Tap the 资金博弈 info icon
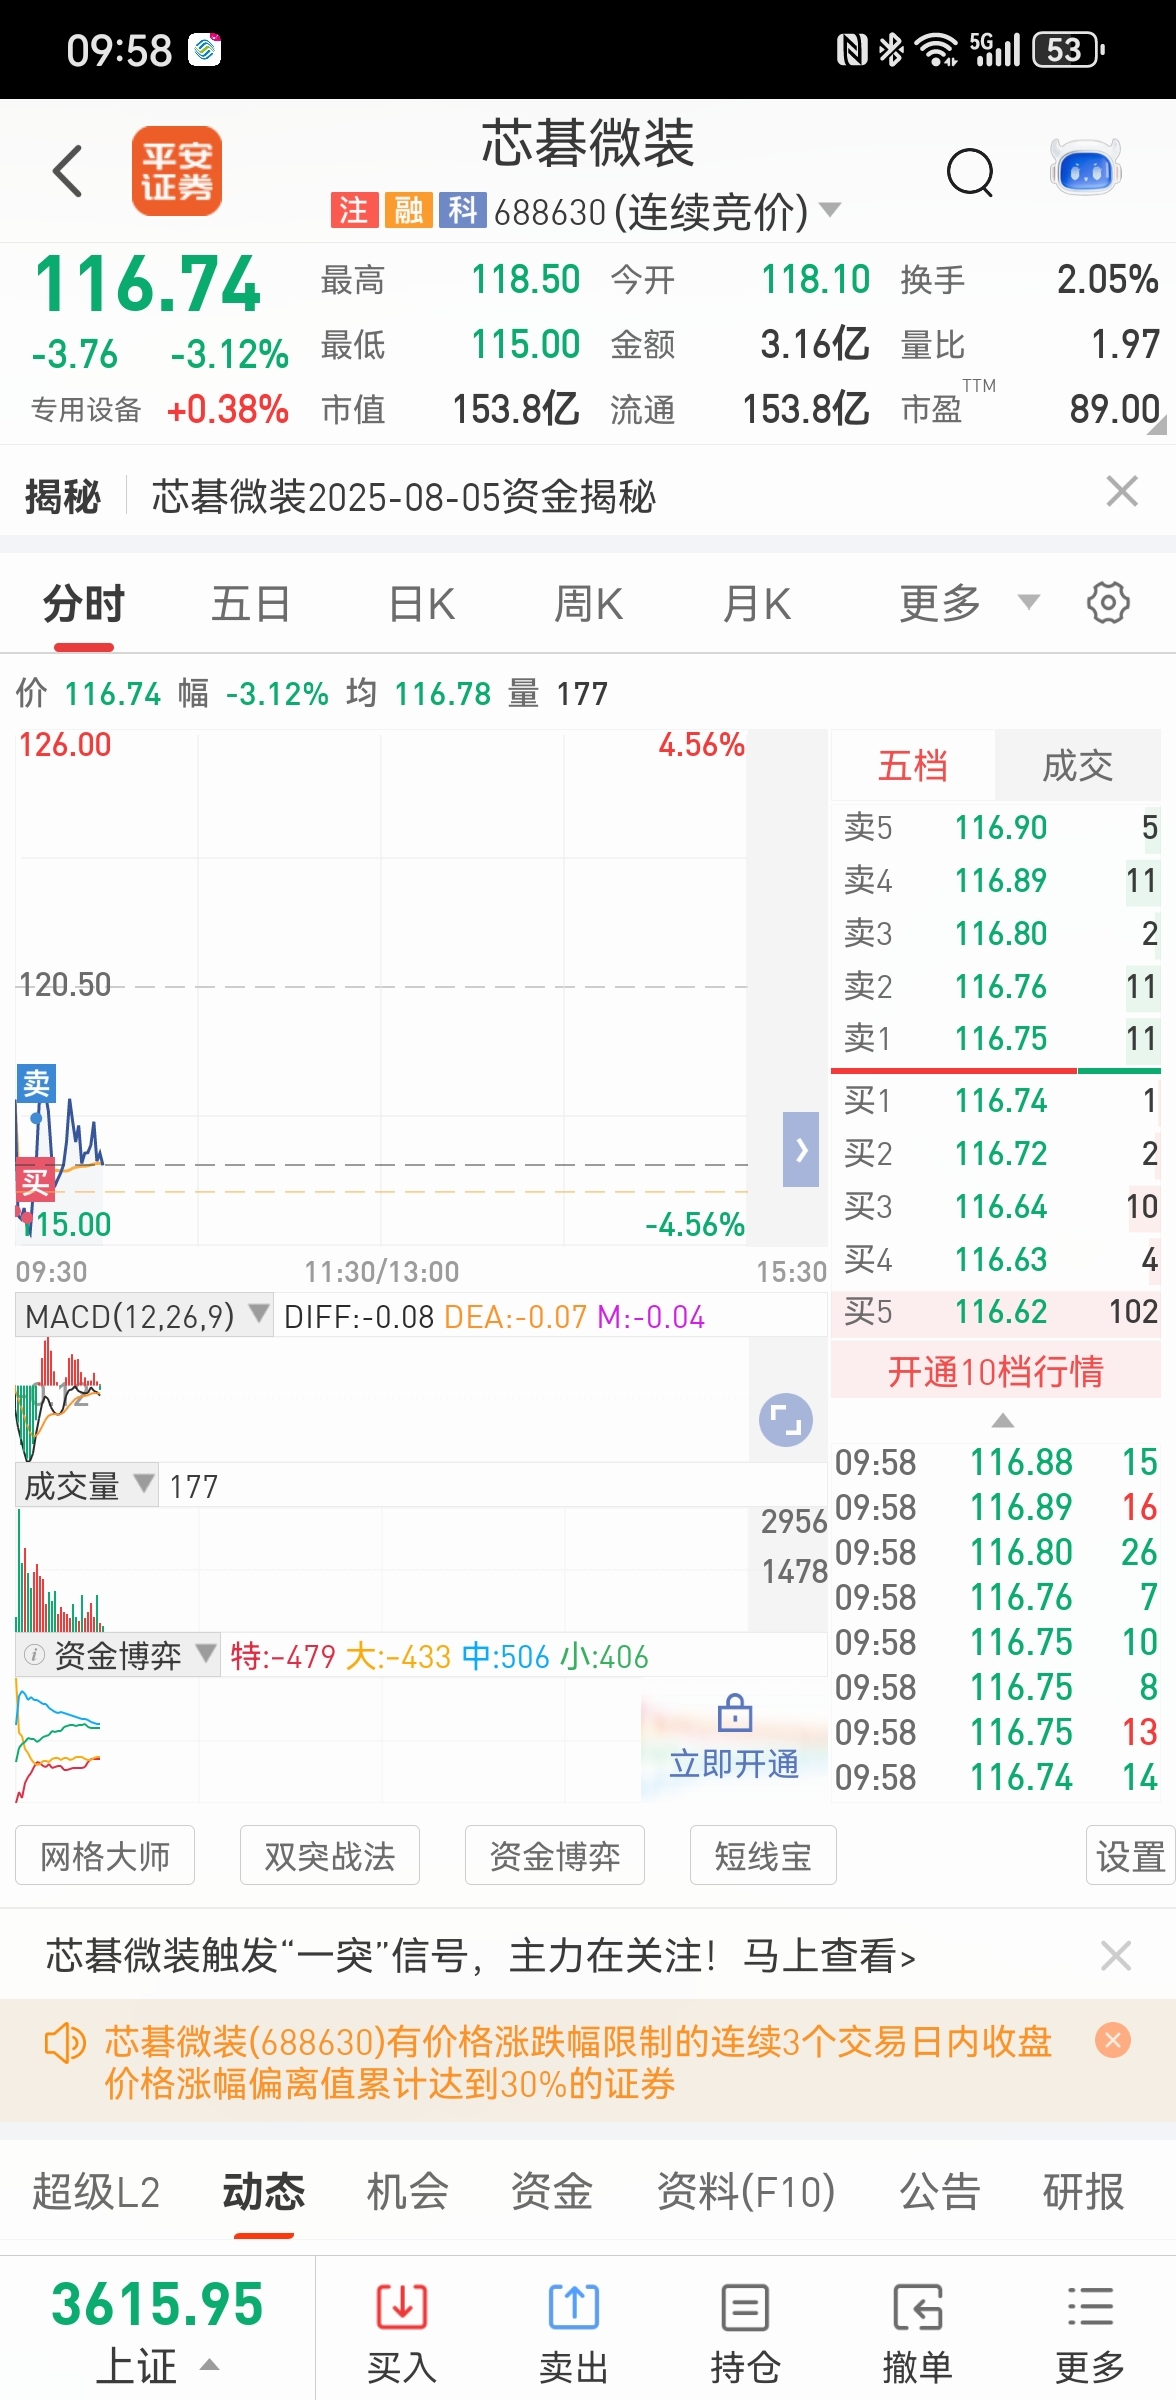This screenshot has height=2400, width=1176. tap(34, 1655)
